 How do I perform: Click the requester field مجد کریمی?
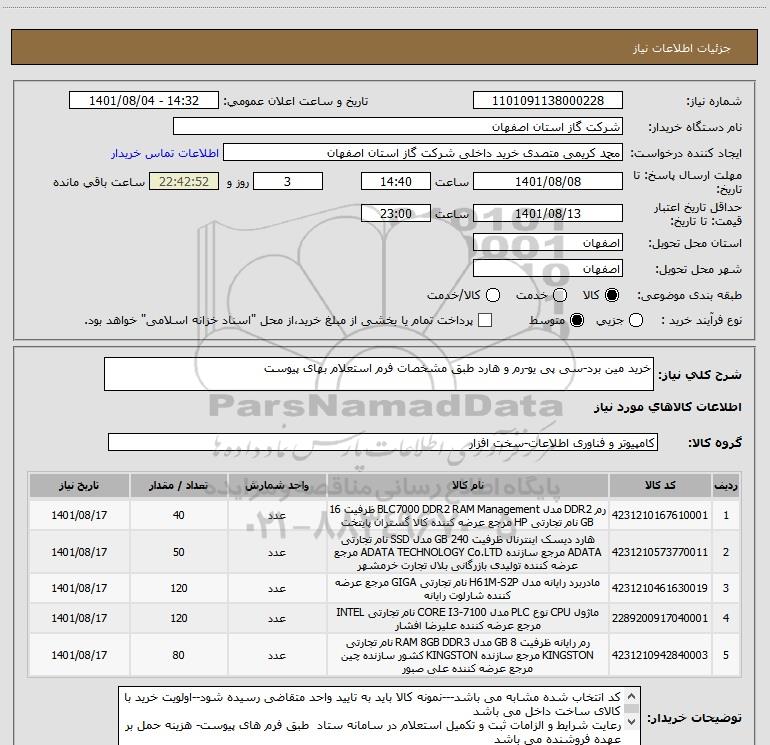coord(423,153)
